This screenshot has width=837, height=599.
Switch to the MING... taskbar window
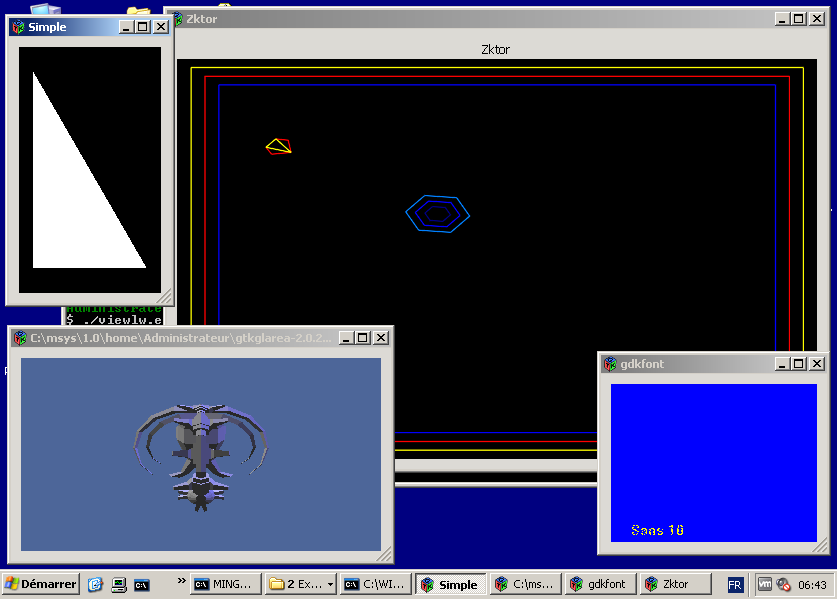click(226, 584)
